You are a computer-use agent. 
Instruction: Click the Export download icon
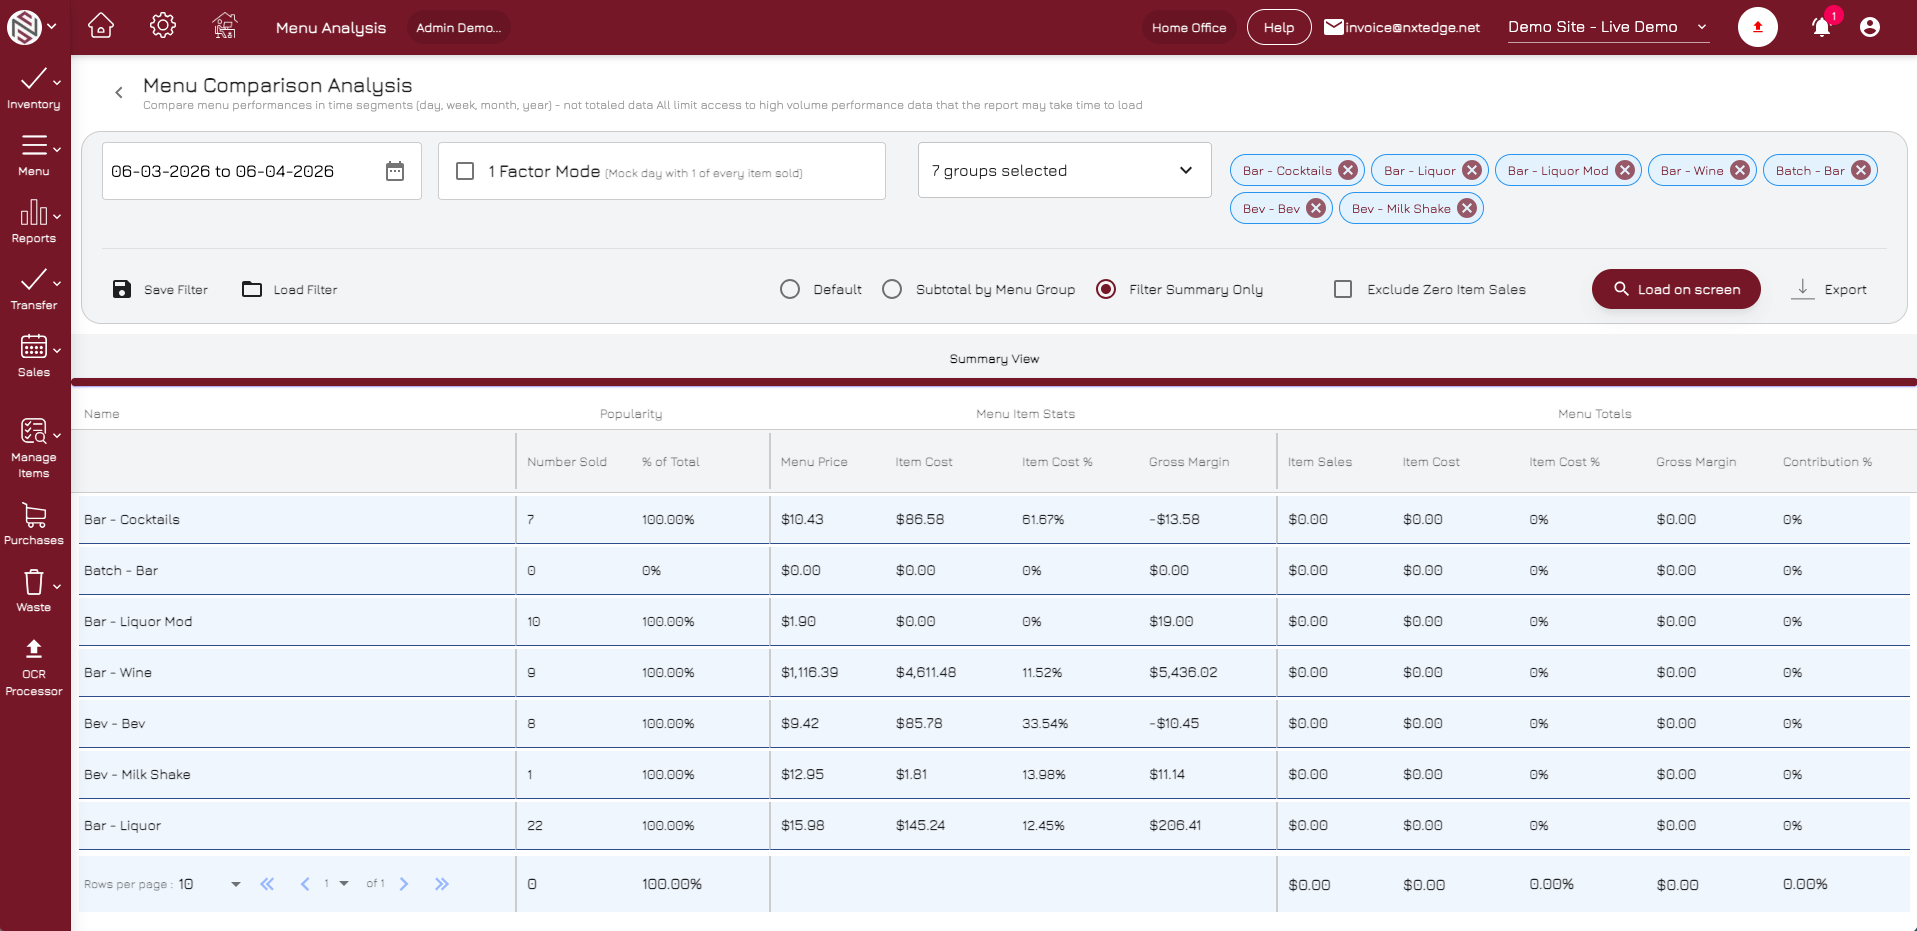(x=1803, y=289)
